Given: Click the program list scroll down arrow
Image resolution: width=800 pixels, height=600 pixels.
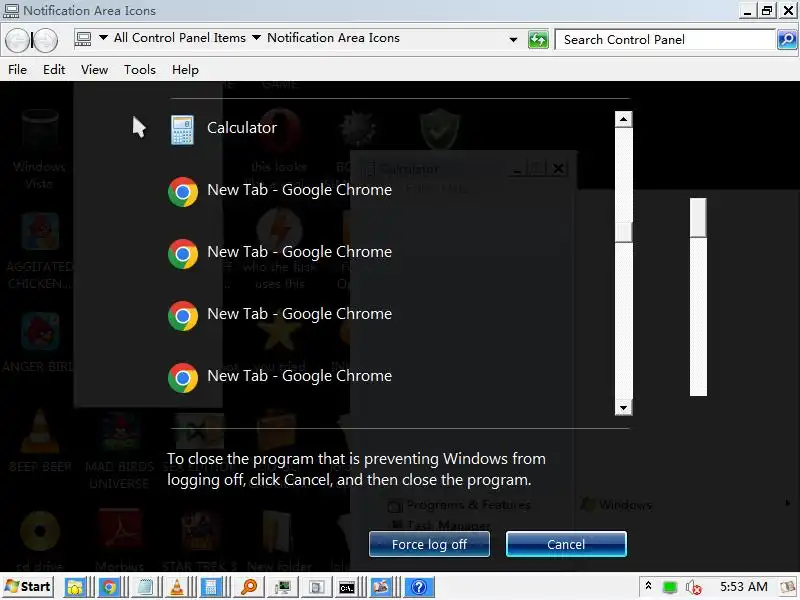Looking at the screenshot, I should [623, 407].
